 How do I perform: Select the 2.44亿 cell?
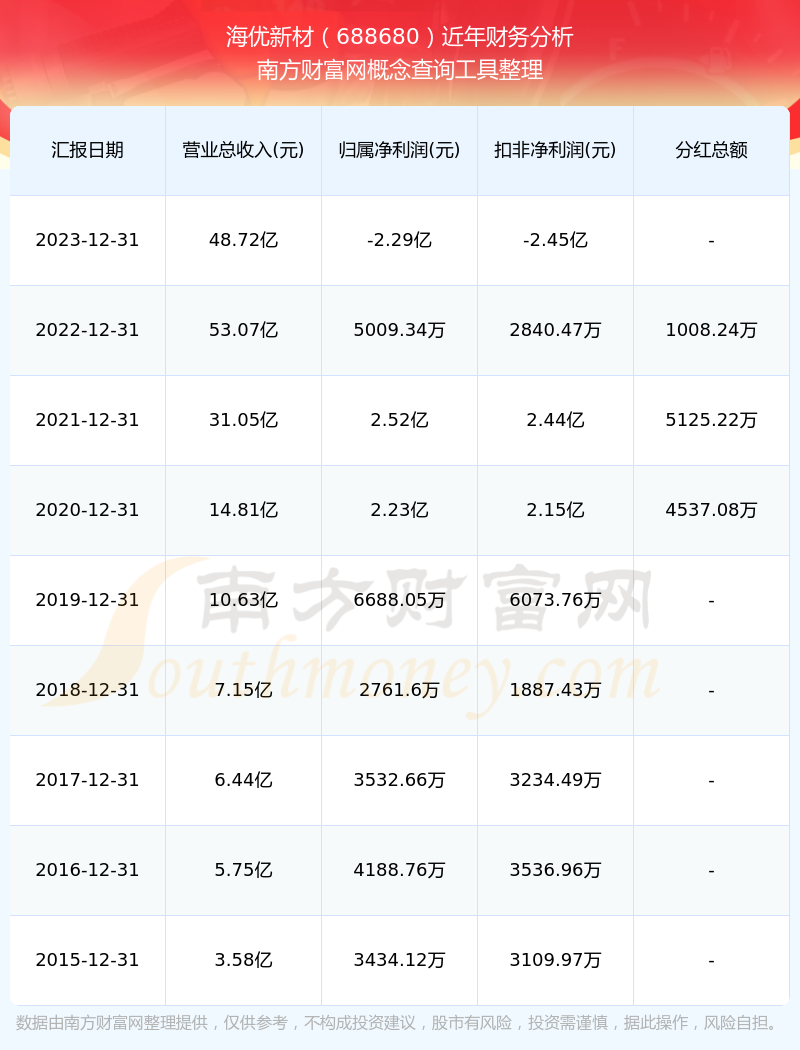click(x=556, y=421)
